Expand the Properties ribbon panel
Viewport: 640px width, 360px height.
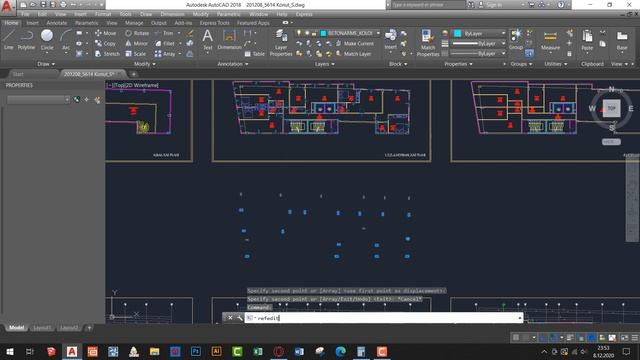click(x=458, y=64)
